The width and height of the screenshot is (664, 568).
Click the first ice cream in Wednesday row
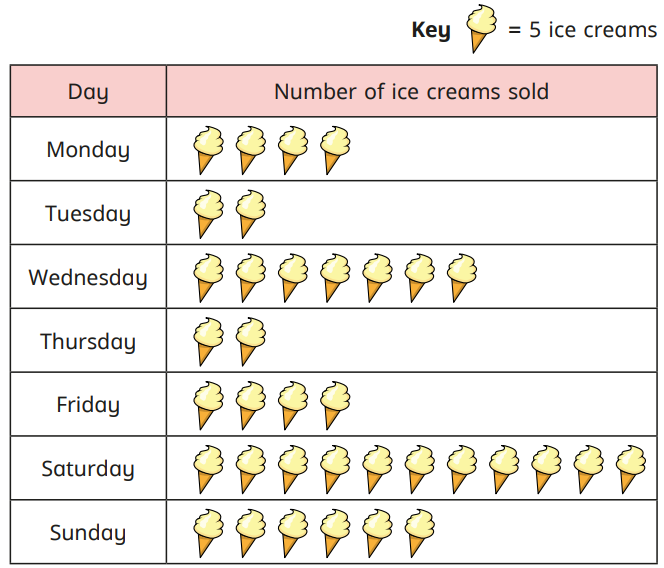click(x=208, y=277)
